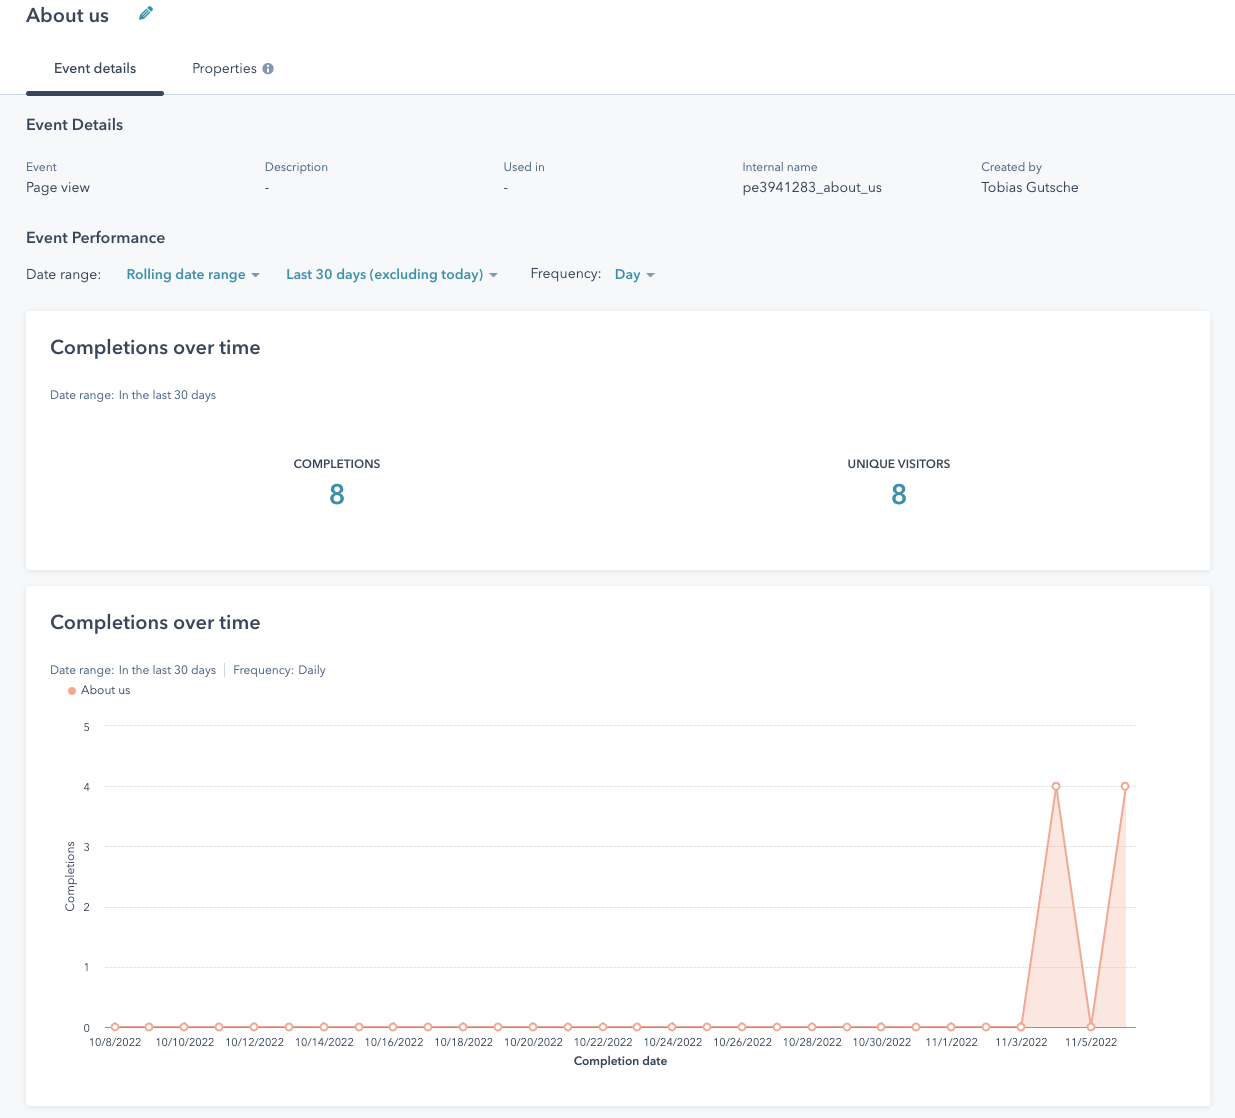Click the first chart peak data point at 4
The width and height of the screenshot is (1235, 1118).
pyautogui.click(x=1056, y=787)
